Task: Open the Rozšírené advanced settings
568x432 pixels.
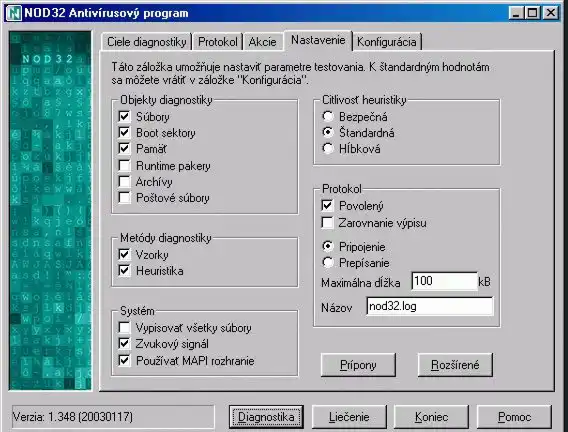Action: [455, 365]
